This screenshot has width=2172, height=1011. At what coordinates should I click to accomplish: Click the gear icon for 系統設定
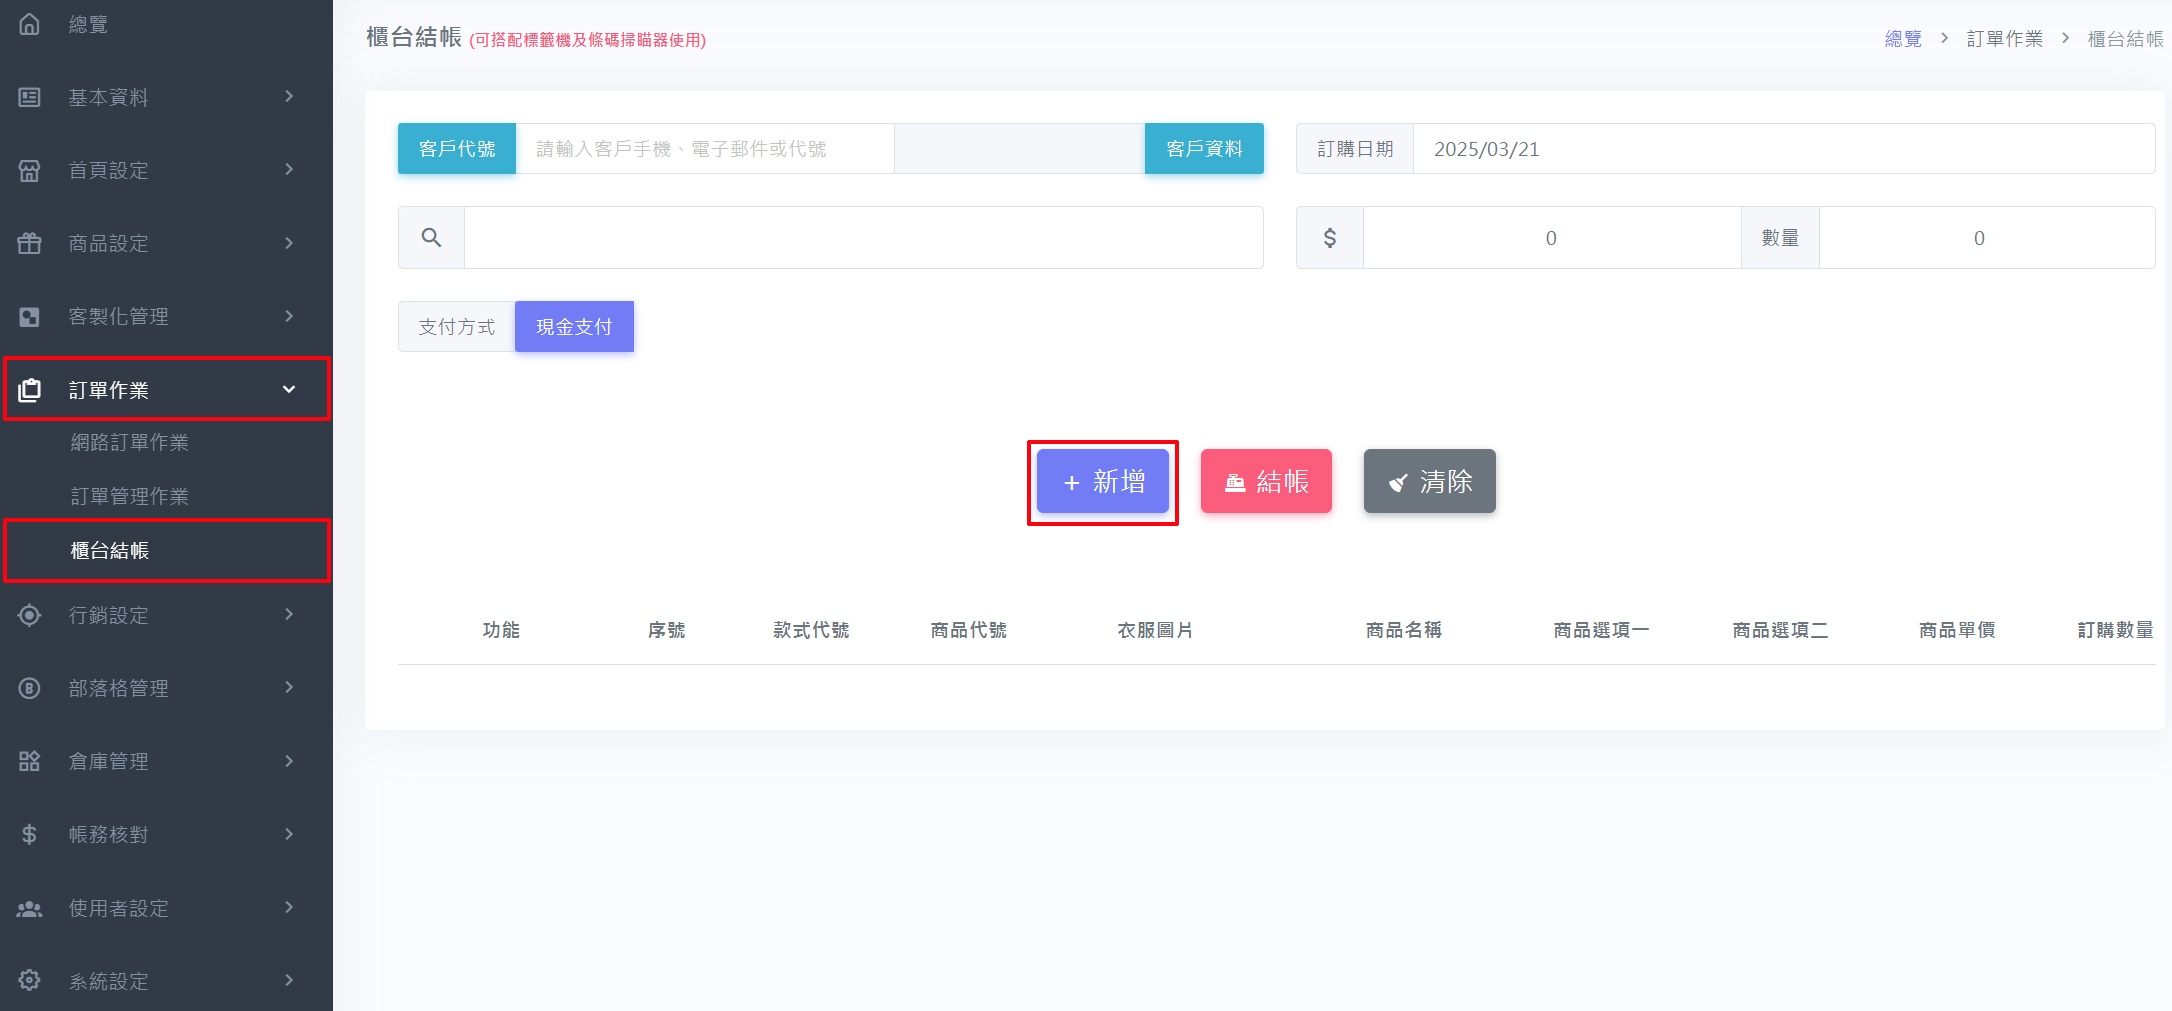click(30, 980)
